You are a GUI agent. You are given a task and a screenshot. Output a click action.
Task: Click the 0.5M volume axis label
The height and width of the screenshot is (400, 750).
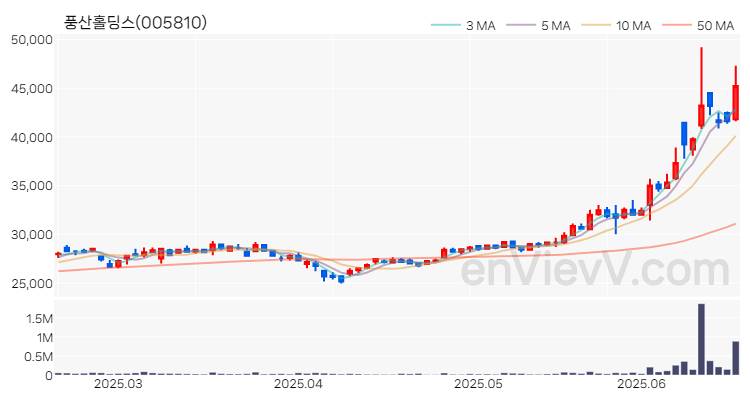click(38, 357)
